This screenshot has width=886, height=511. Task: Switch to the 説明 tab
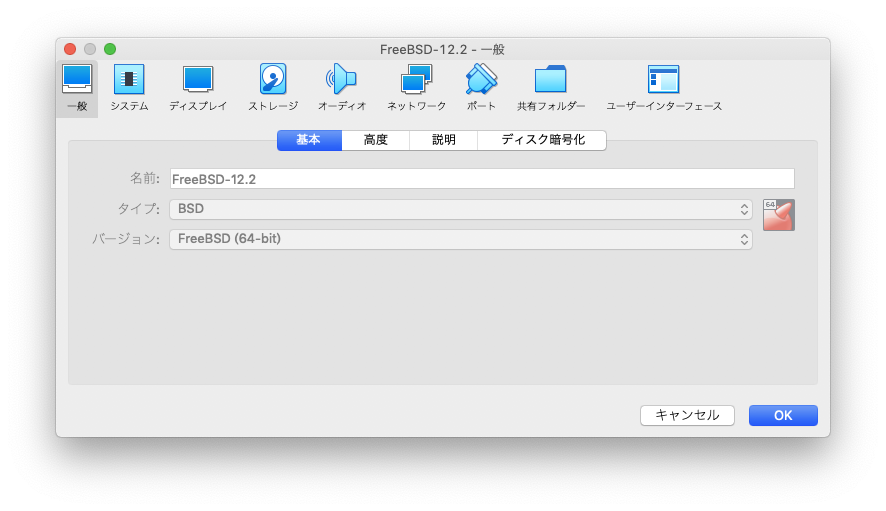pyautogui.click(x=443, y=140)
